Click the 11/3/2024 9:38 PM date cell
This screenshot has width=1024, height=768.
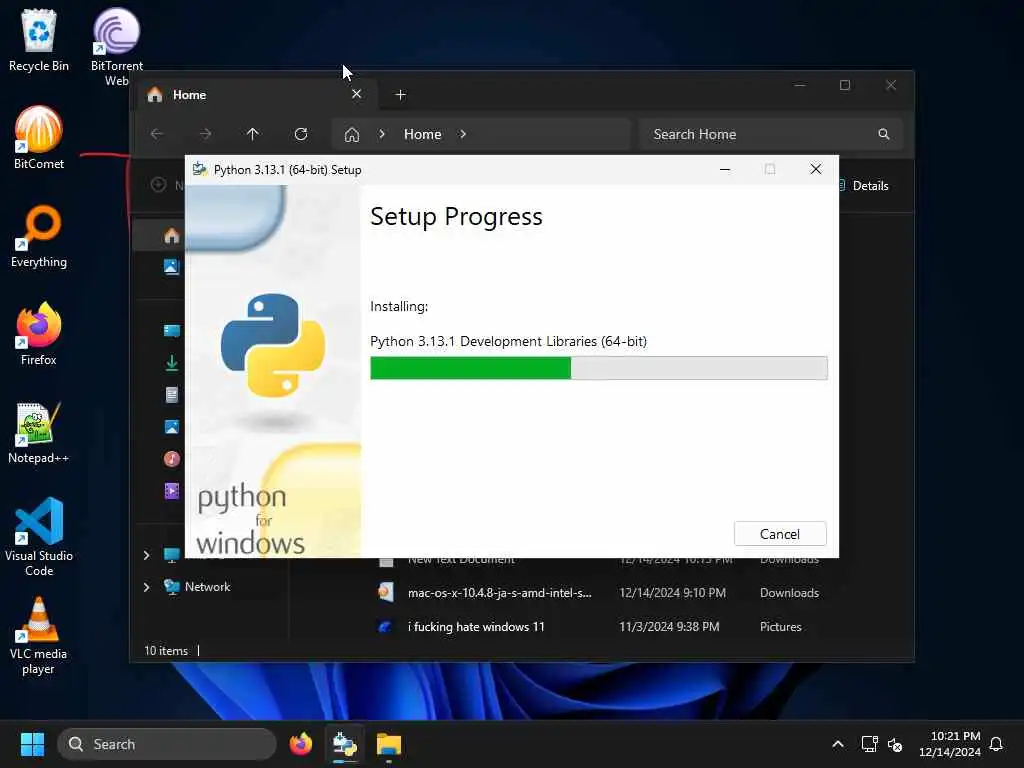(669, 627)
